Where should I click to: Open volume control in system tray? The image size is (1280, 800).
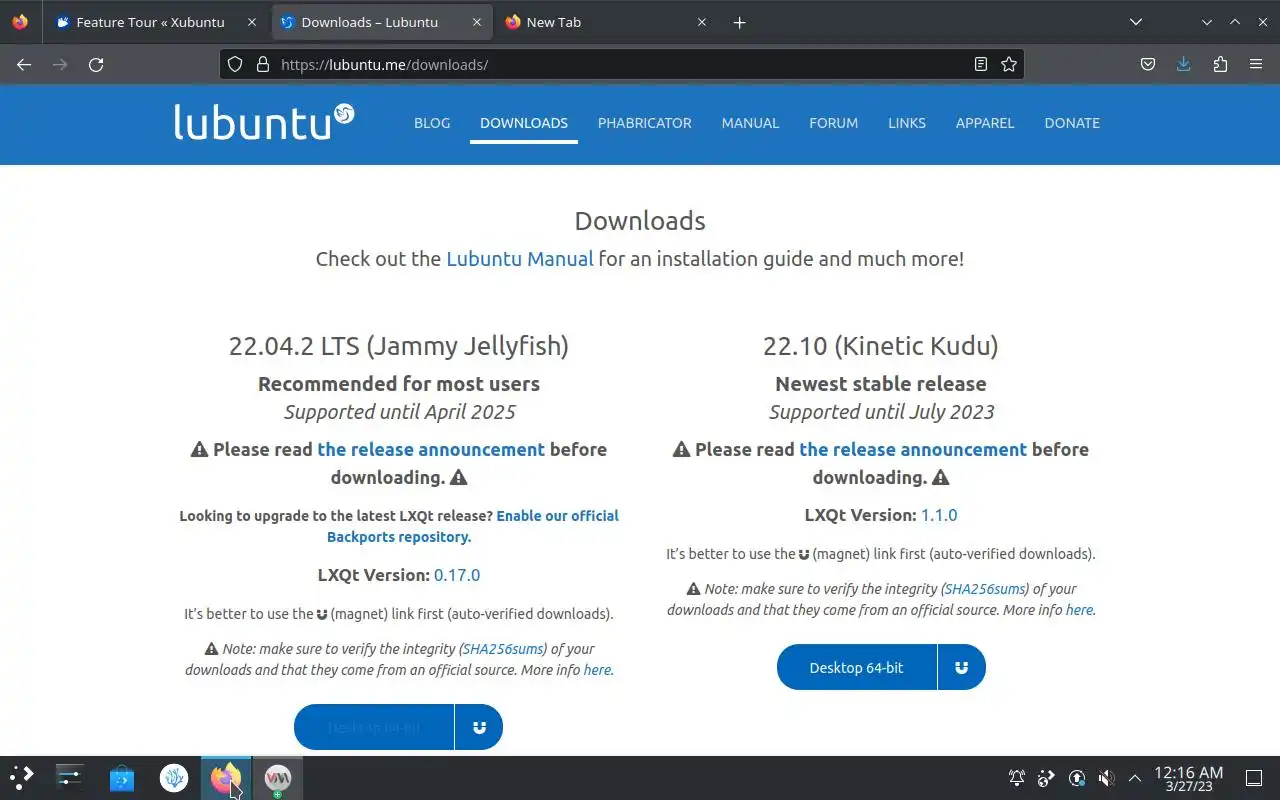(1106, 778)
